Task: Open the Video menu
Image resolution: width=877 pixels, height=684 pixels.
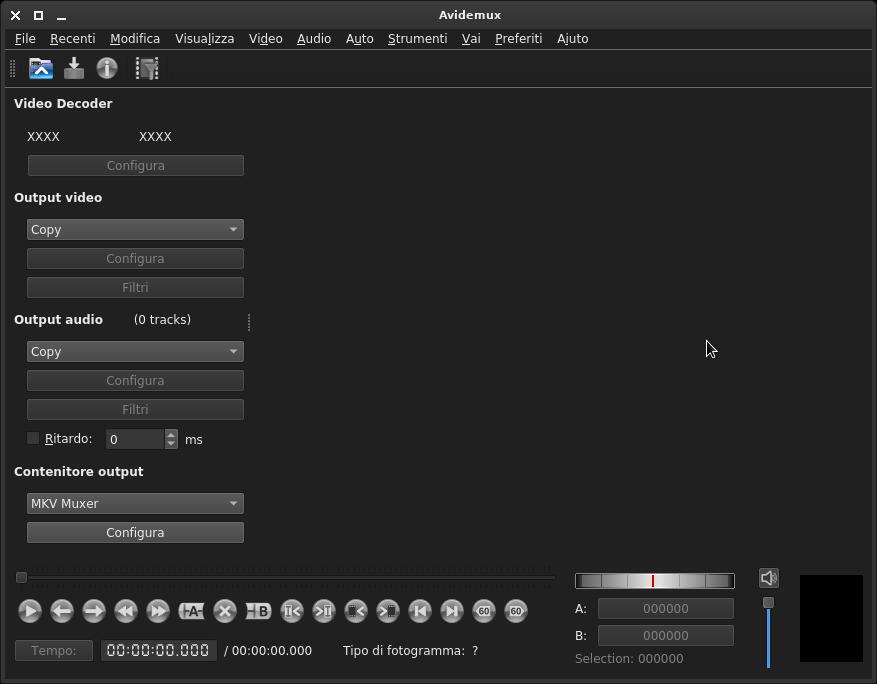Action: pos(266,39)
